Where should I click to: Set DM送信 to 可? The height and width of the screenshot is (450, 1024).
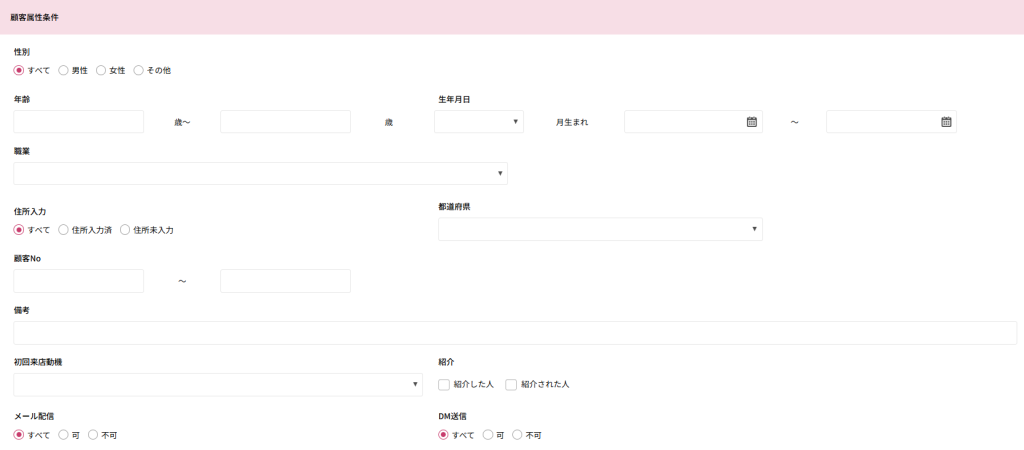point(488,435)
